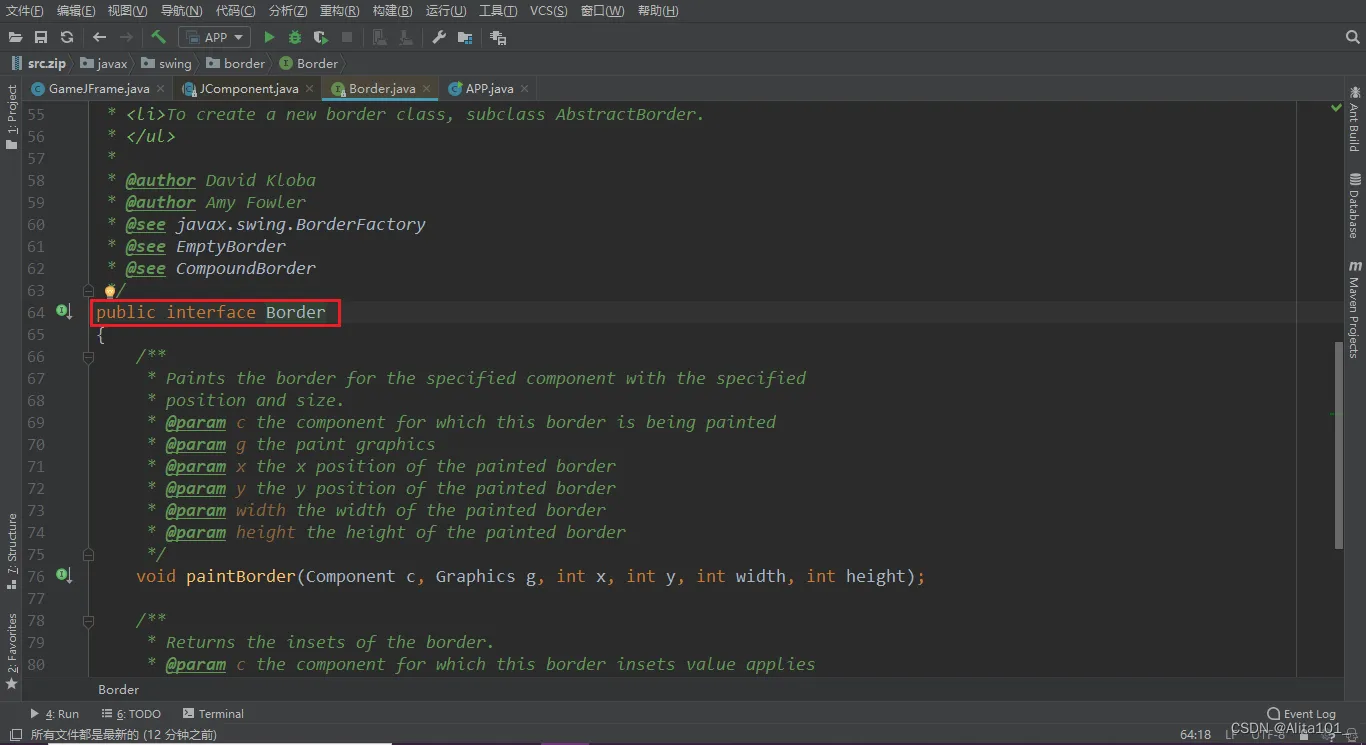
Task: Open the 4: Run tool window
Action: 55,714
